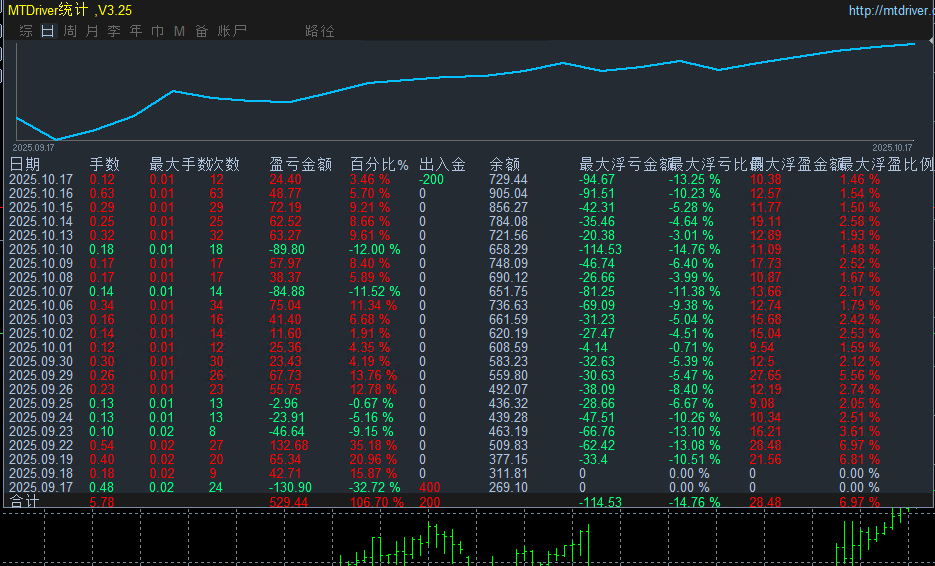Click the 日期 column header

(x=25, y=164)
